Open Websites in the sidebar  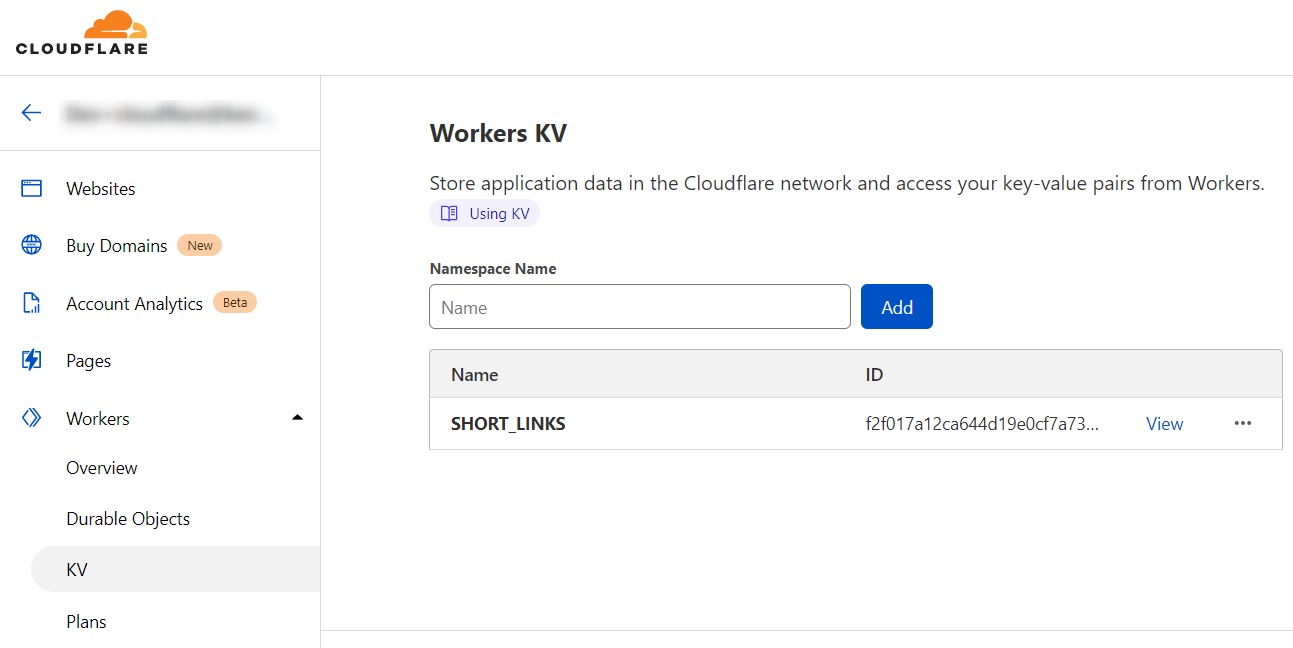pos(101,188)
